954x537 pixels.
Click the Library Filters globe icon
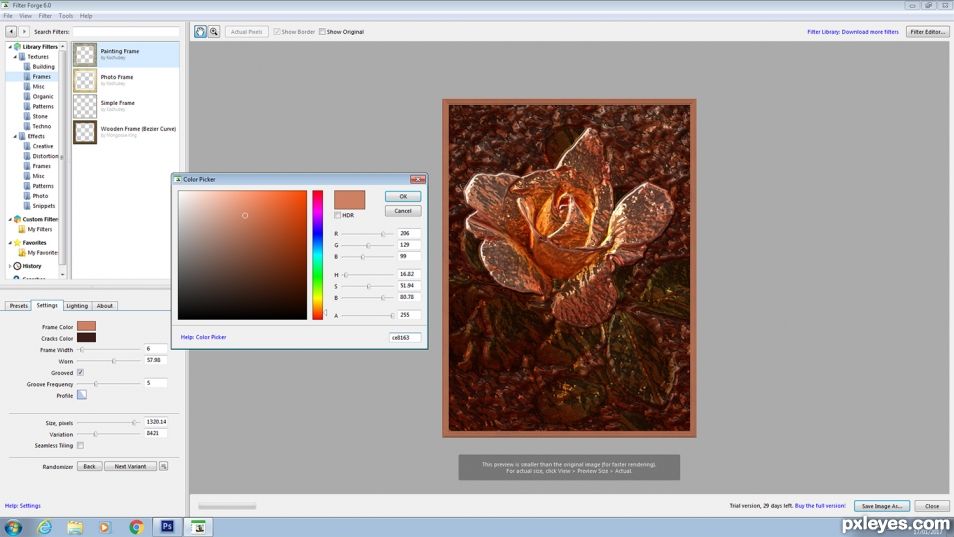17,46
